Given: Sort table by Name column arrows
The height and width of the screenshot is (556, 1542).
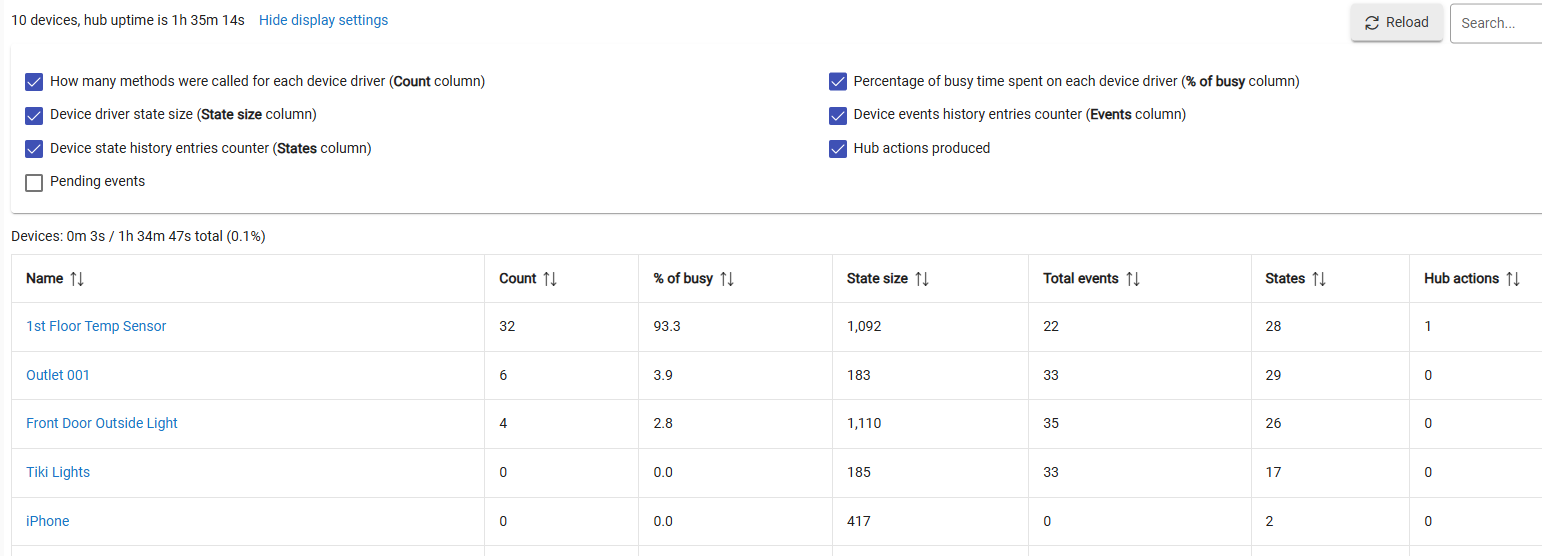Looking at the screenshot, I should [x=78, y=279].
